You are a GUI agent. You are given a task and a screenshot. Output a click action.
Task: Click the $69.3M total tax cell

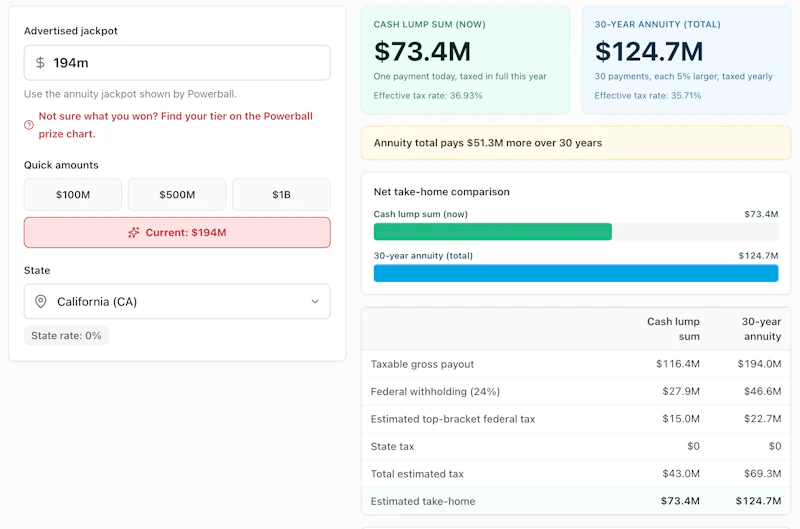click(x=762, y=474)
